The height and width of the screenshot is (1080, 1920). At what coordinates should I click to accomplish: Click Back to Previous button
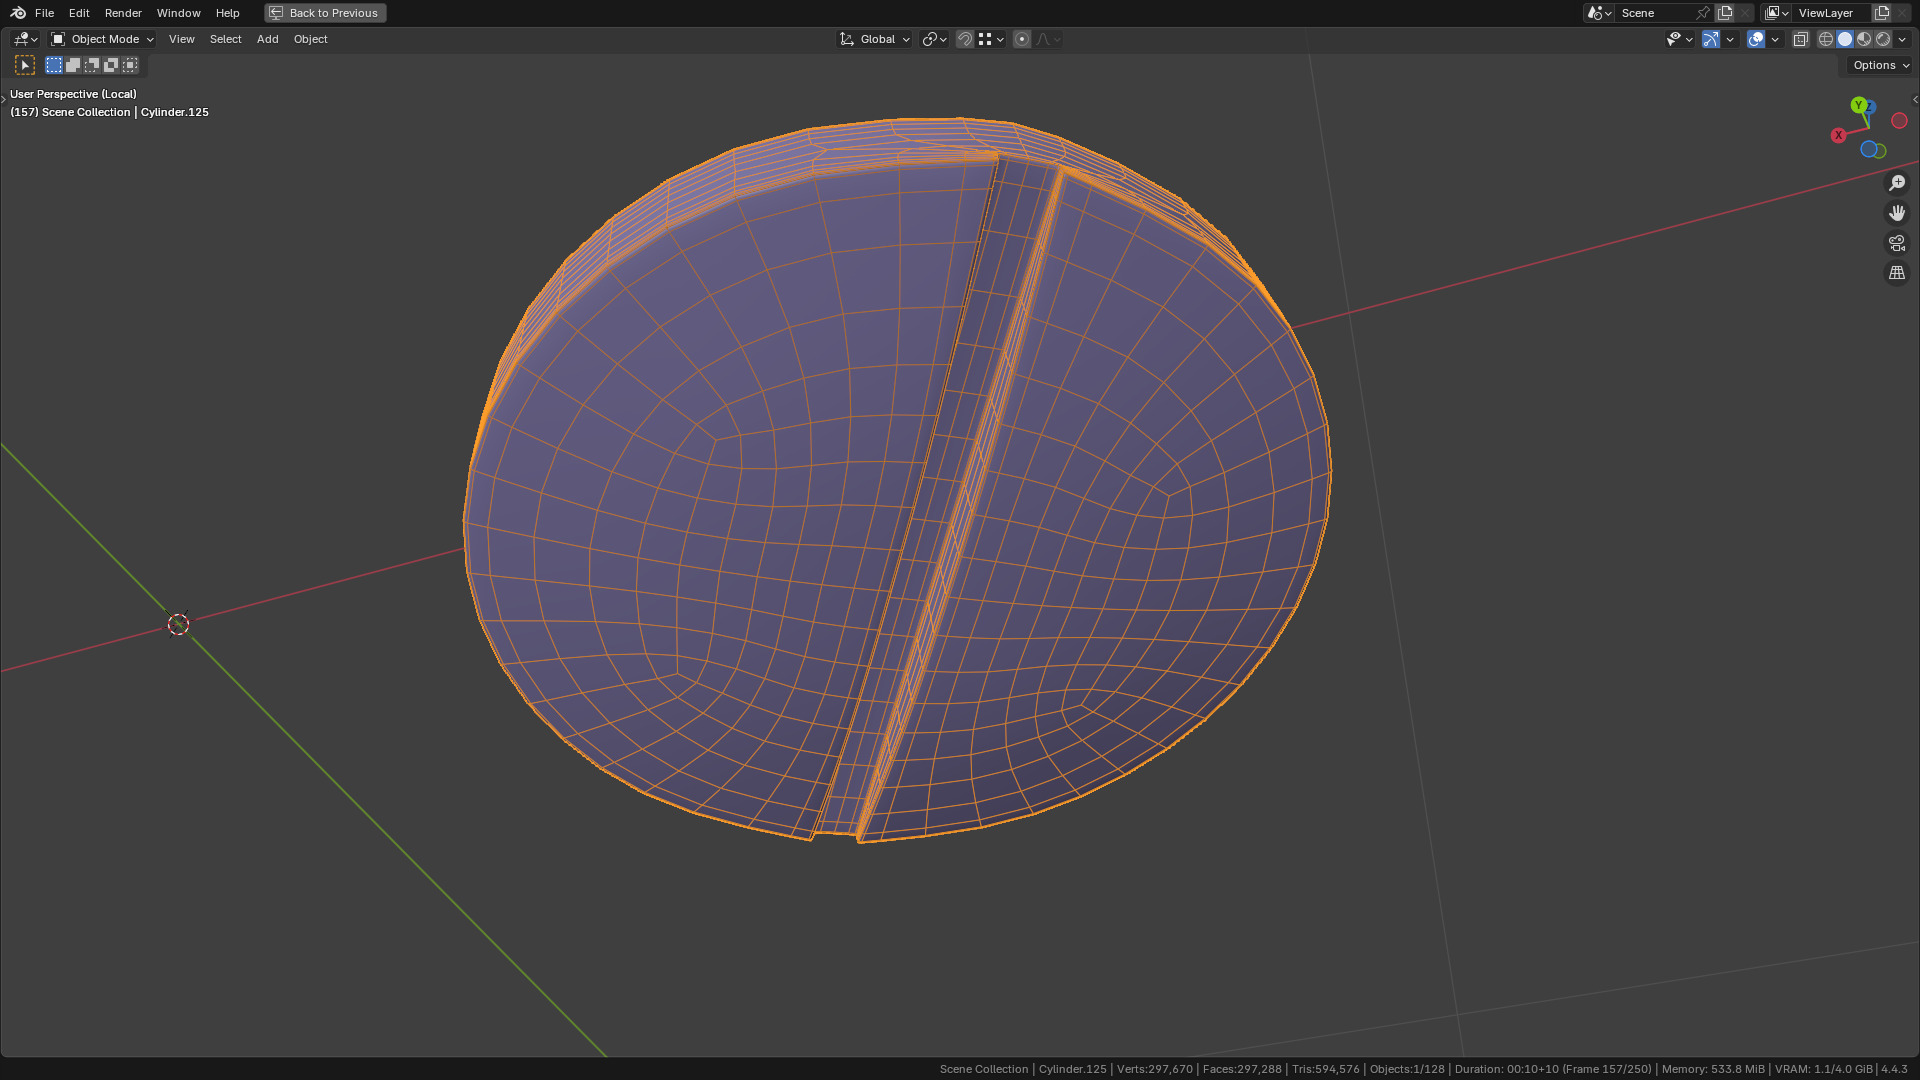click(325, 13)
